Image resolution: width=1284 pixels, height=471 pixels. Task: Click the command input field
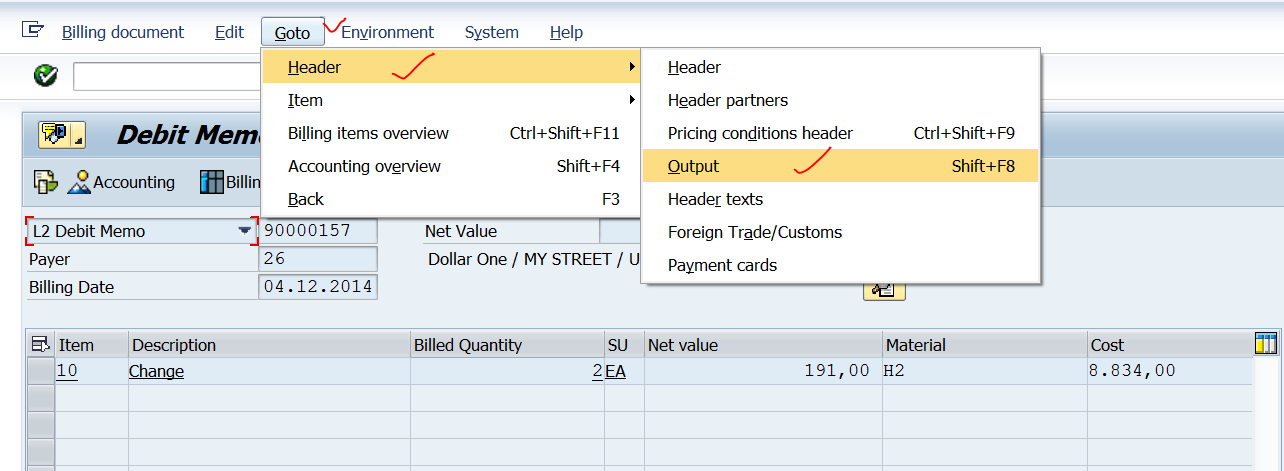(x=165, y=76)
